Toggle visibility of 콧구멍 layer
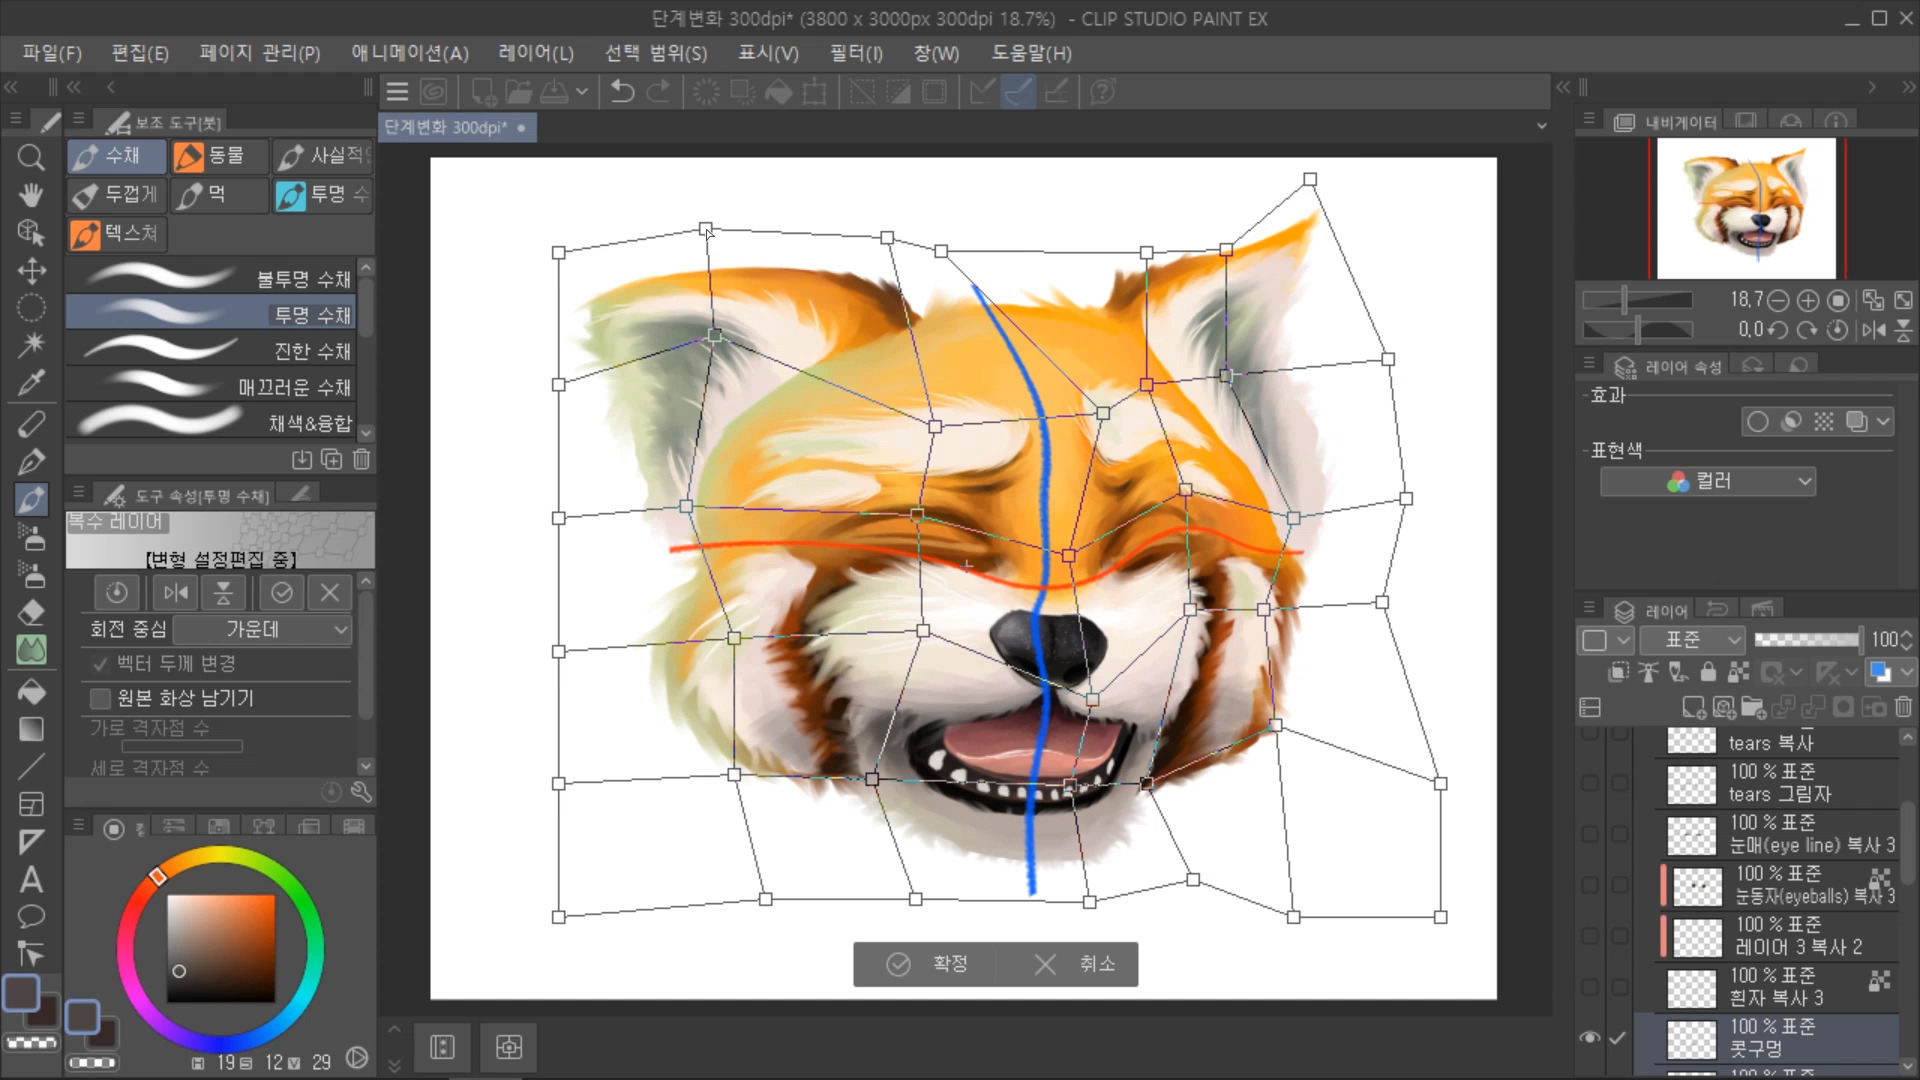 pos(1589,1038)
